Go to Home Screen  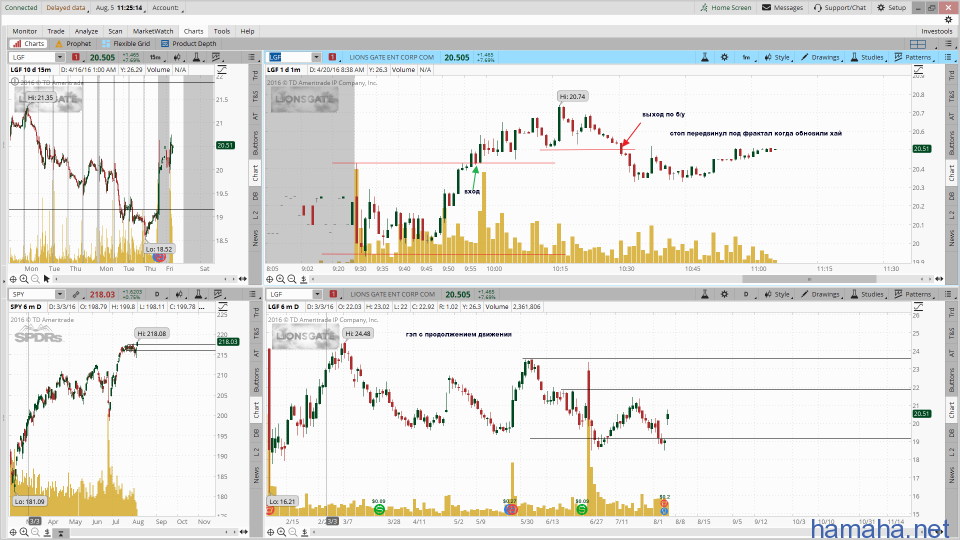[726, 7]
